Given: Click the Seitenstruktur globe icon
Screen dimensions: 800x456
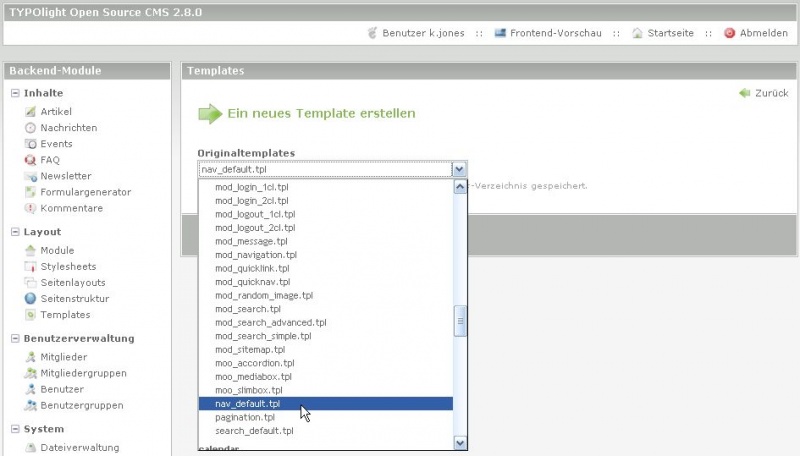Looking at the screenshot, I should click(x=30, y=298).
